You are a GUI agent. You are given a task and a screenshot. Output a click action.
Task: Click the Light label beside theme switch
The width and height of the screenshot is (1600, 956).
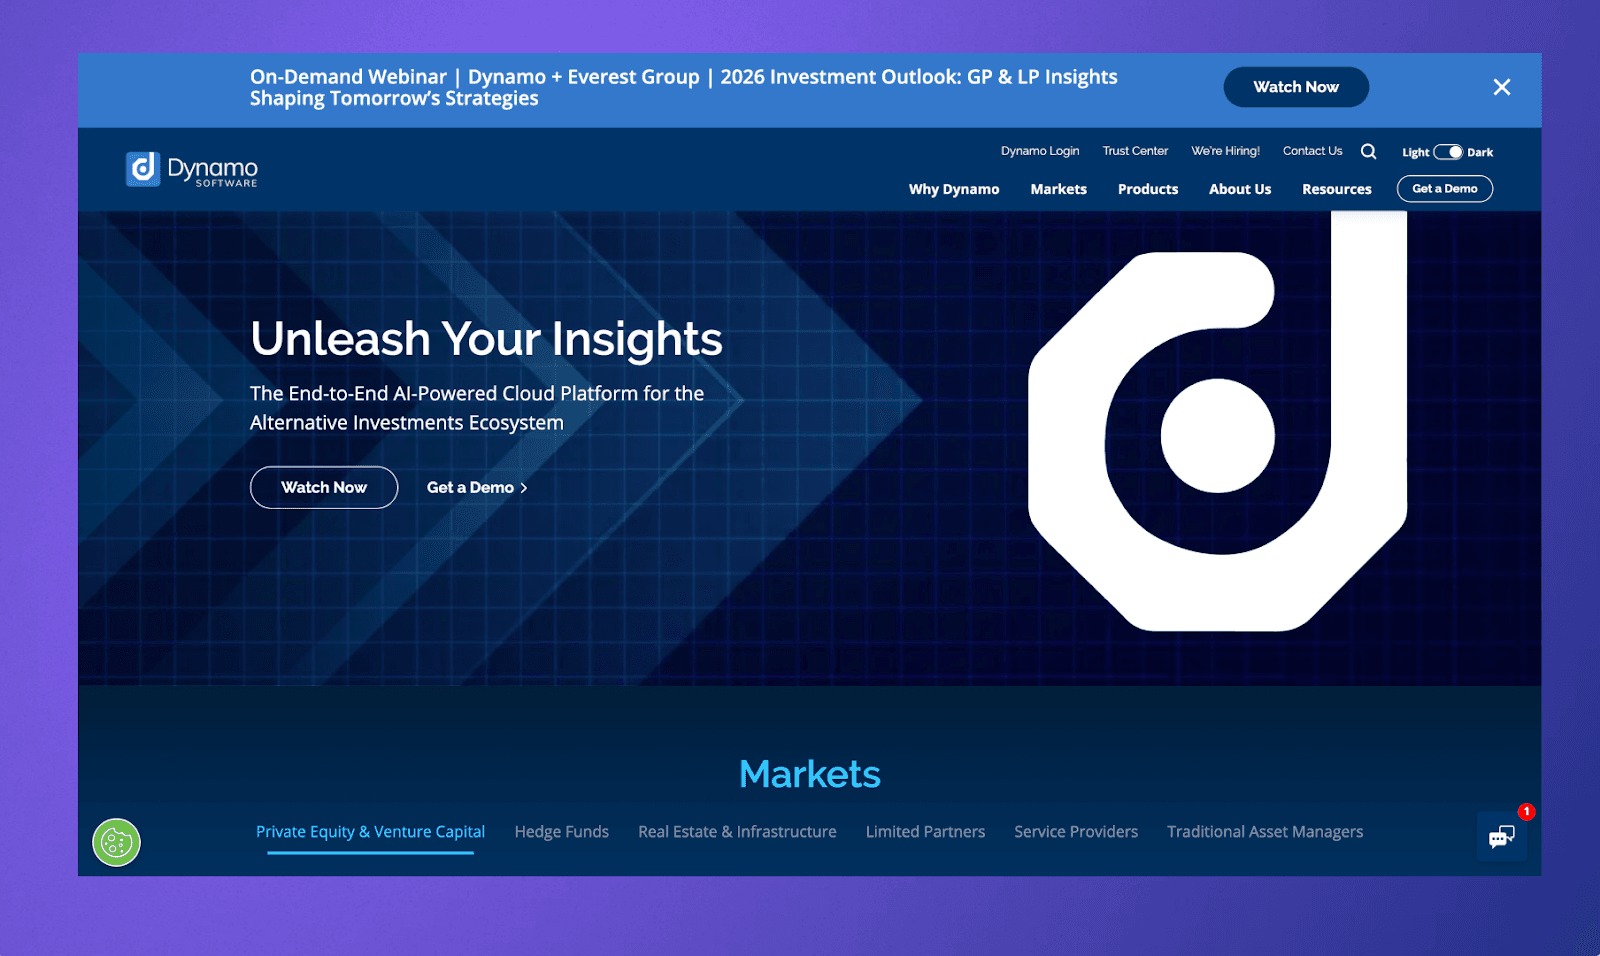[1415, 152]
